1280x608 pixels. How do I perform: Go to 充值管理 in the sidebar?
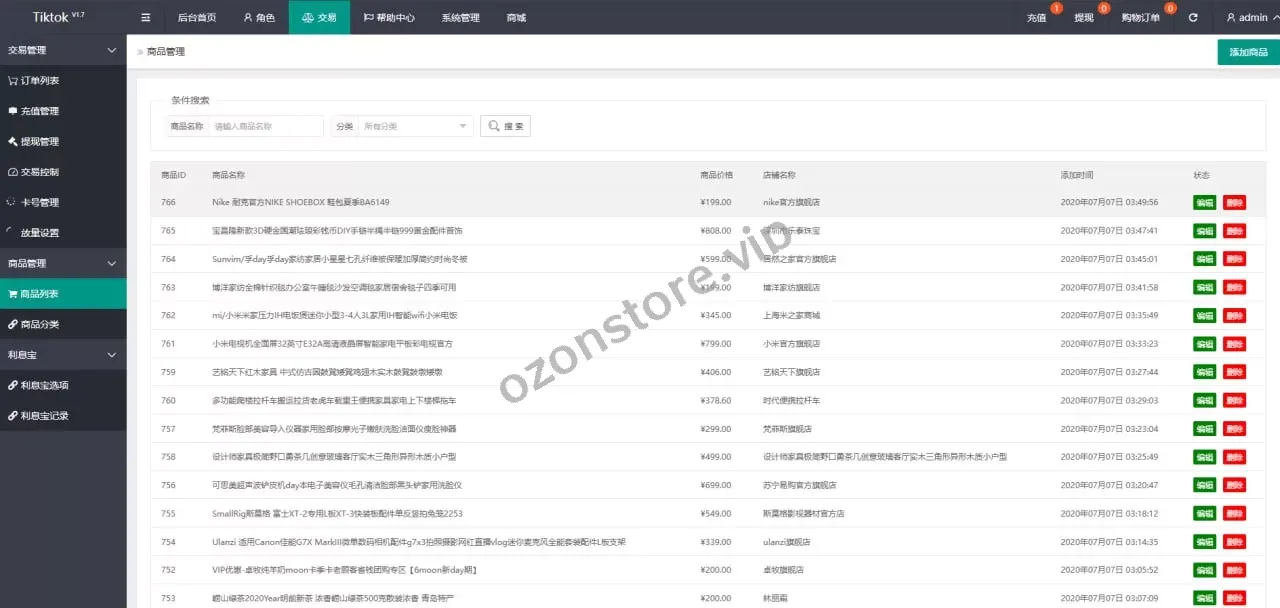pos(40,111)
